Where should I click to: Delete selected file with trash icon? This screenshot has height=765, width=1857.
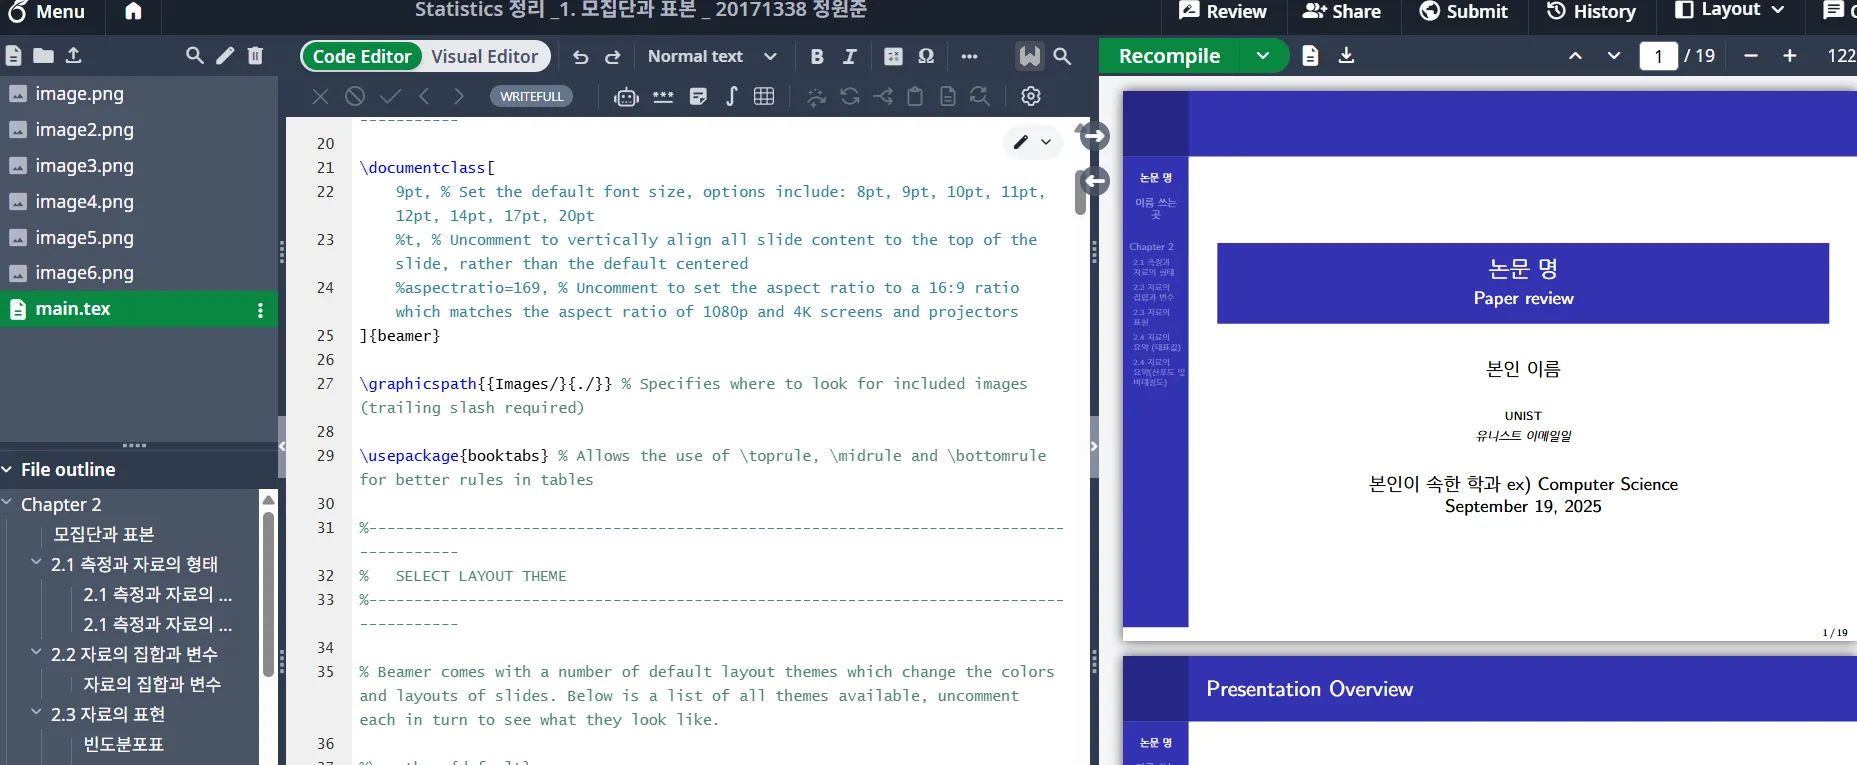coord(255,56)
